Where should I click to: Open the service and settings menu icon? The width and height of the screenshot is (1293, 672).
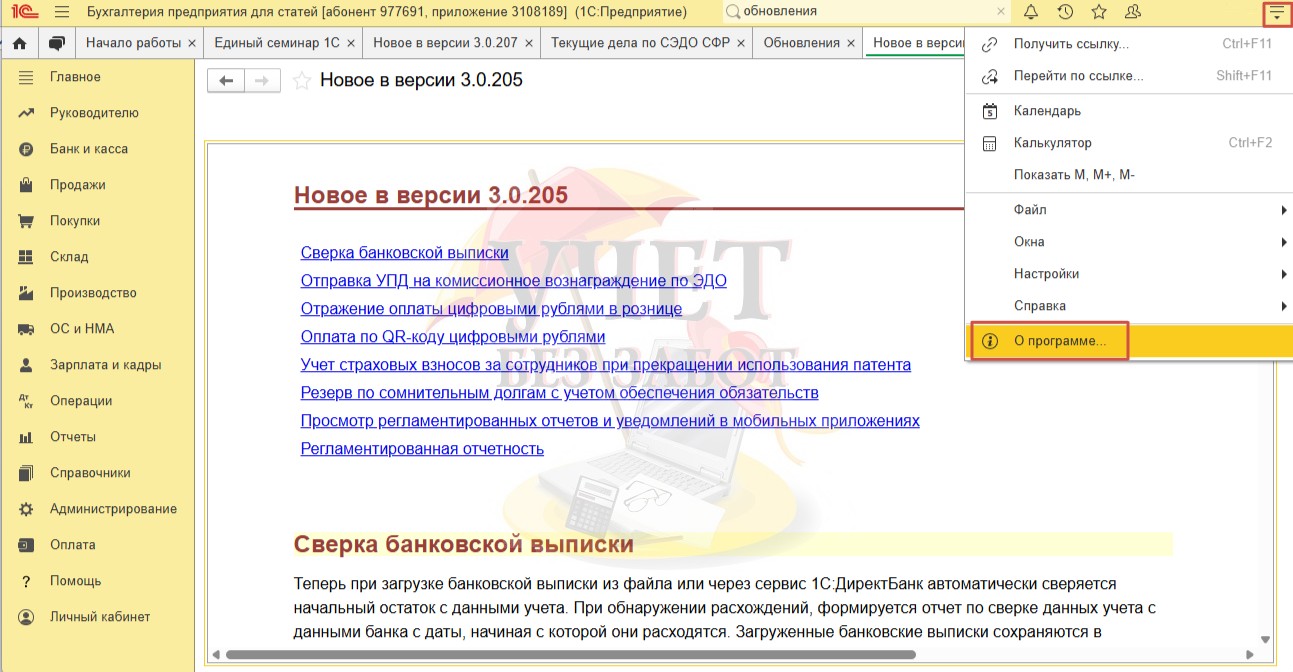1276,13
